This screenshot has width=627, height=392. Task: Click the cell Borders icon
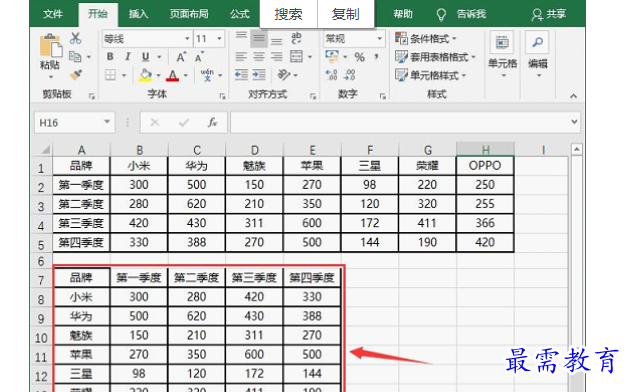(x=110, y=75)
